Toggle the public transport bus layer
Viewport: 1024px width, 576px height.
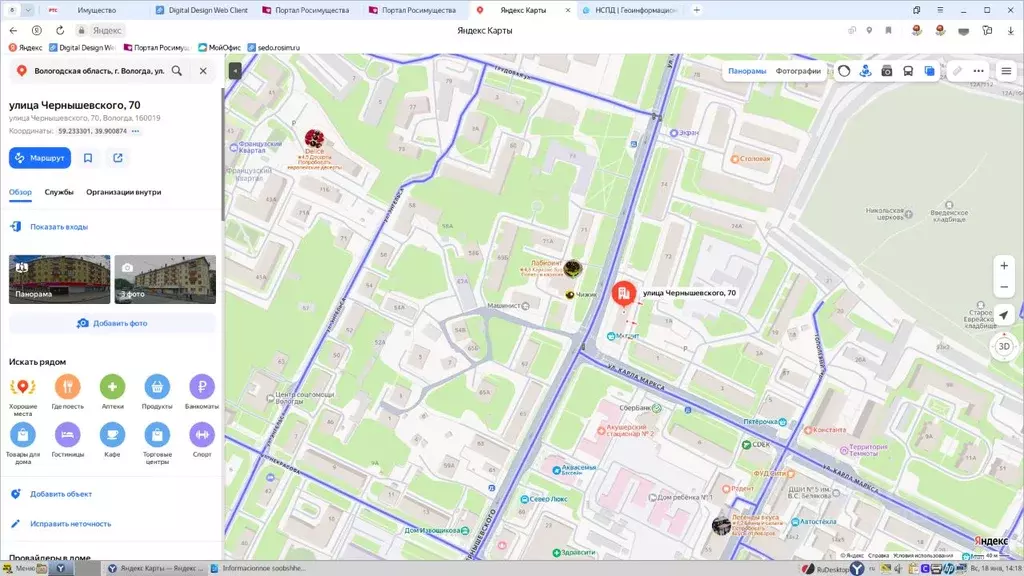point(908,71)
